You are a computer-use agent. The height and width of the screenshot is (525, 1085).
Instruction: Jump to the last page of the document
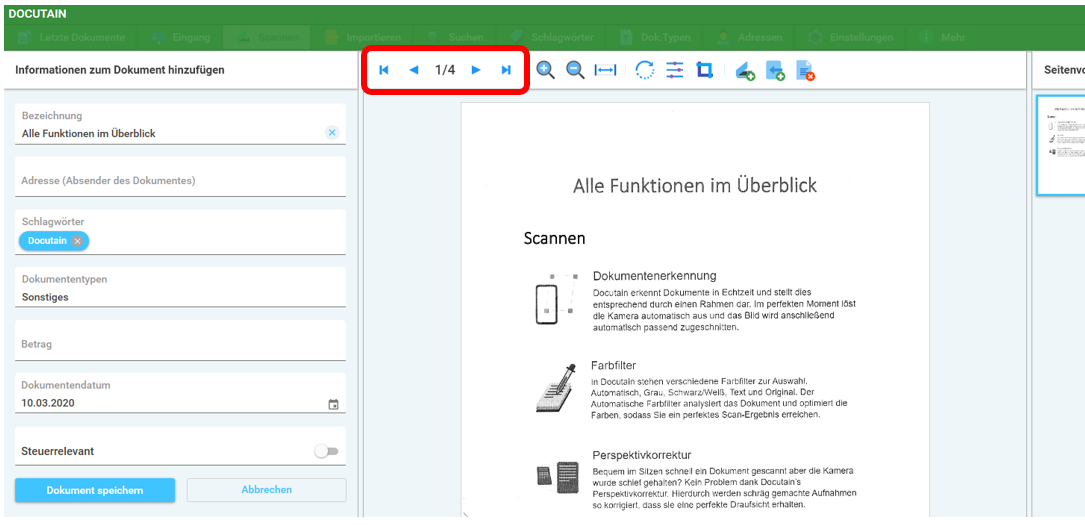pos(506,70)
